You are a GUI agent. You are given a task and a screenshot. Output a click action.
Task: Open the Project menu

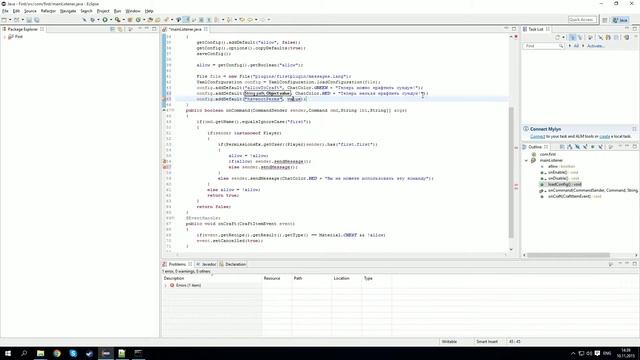pos(103,11)
